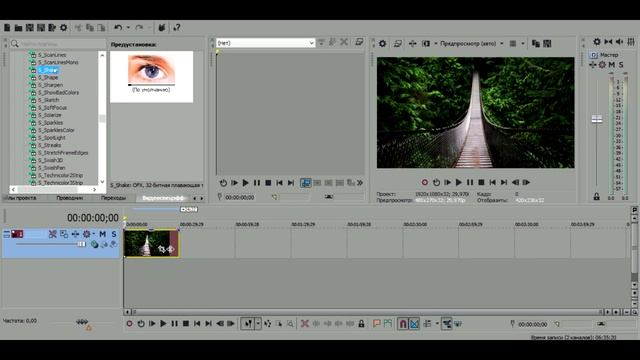Open the What's This help icon
Viewport: 640px width, 360px height.
[x=177, y=28]
